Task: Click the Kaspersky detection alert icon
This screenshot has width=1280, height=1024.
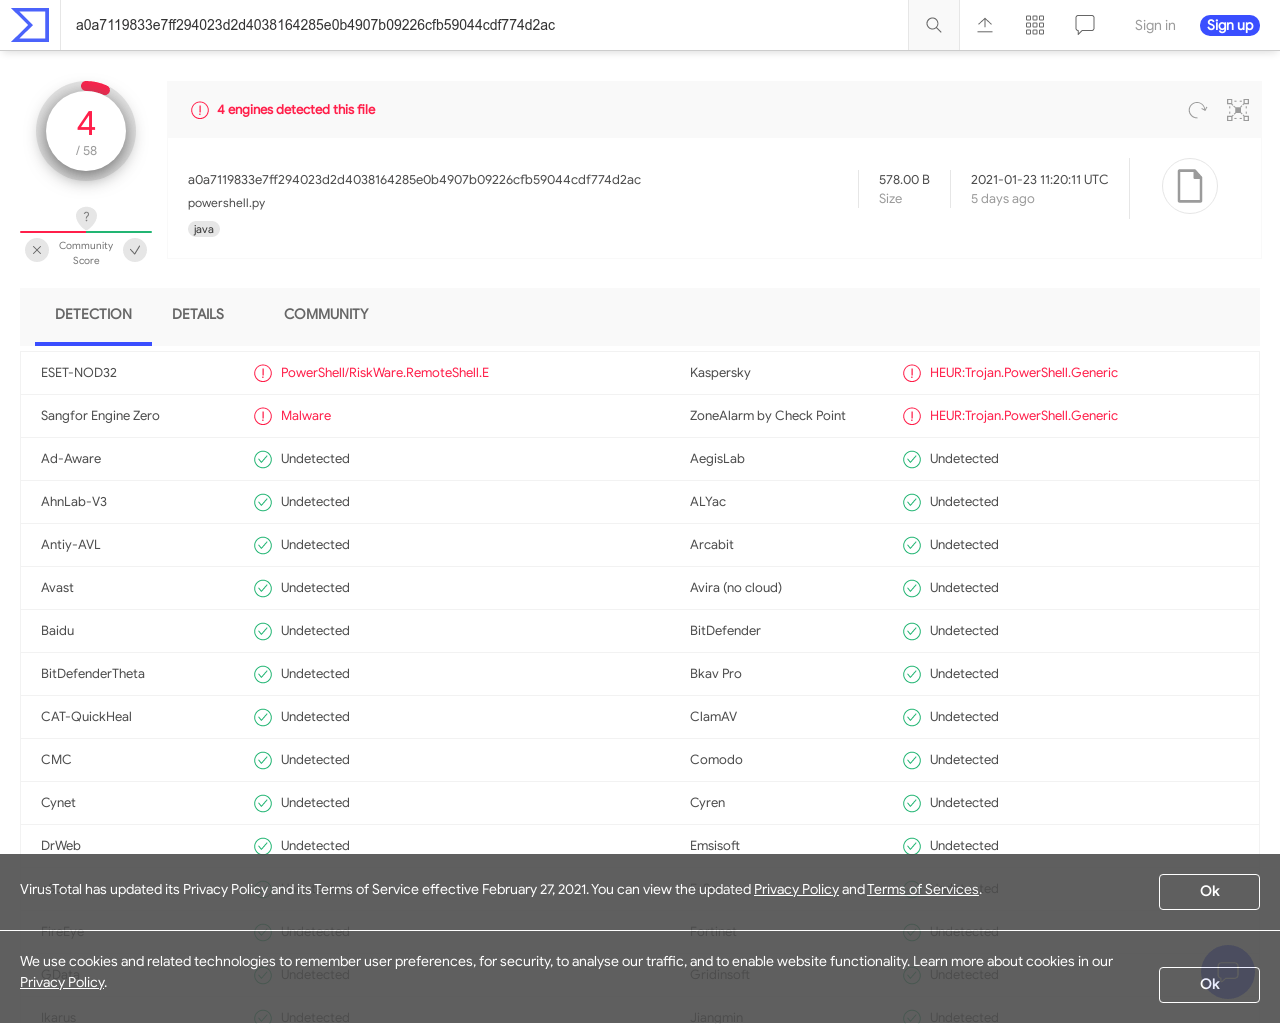Action: click(x=912, y=373)
